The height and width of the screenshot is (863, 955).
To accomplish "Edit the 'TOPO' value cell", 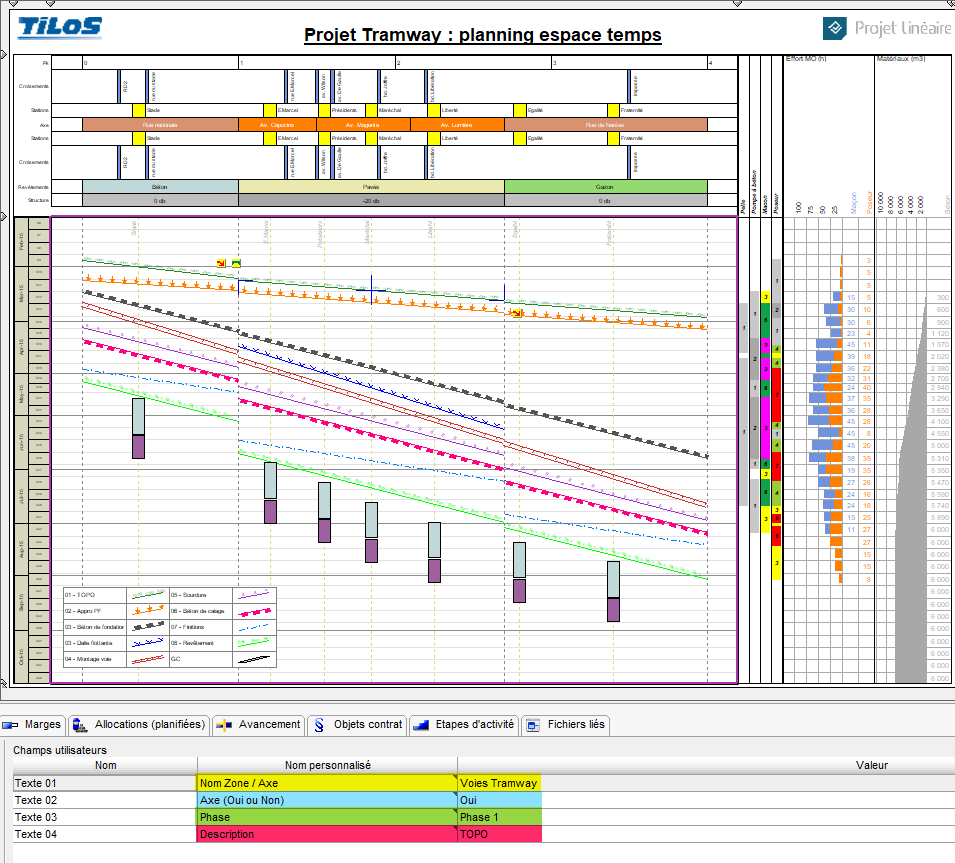I will [499, 834].
